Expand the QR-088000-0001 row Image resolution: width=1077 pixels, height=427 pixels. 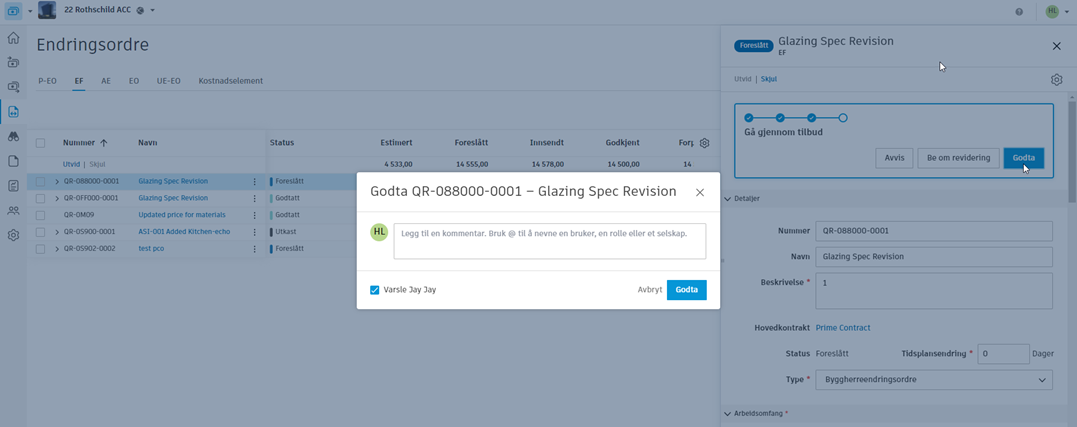pyautogui.click(x=57, y=181)
